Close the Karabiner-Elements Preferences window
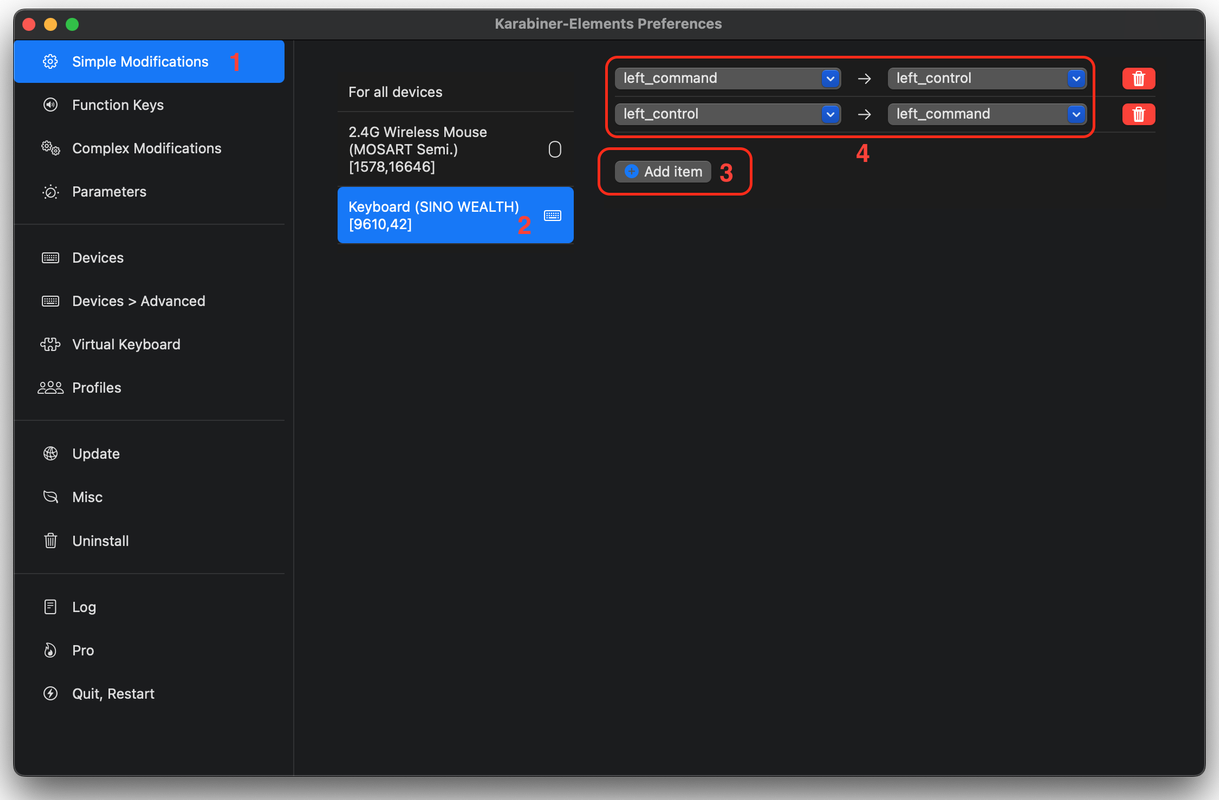Screen dimensions: 1219x800 tap(30, 24)
